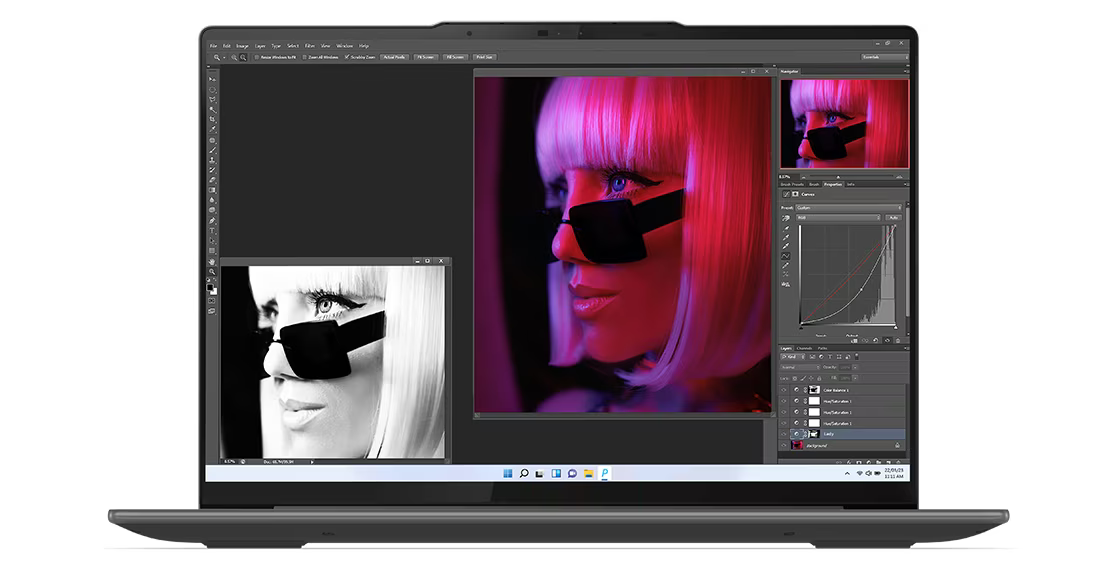Select the Crop tool
The image size is (1116, 567).
(x=212, y=119)
